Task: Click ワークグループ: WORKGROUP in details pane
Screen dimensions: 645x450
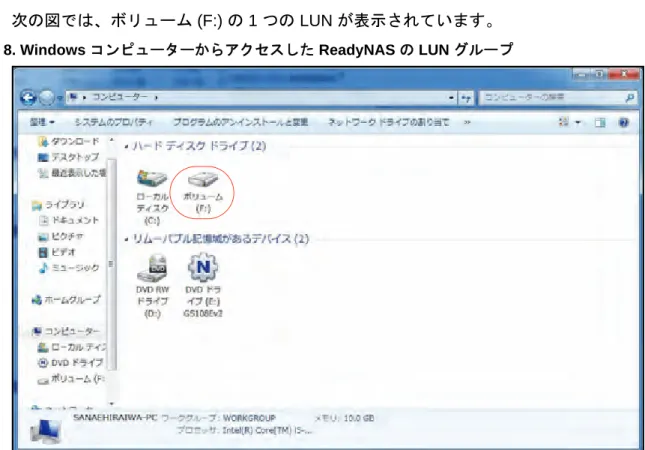Action: pyautogui.click(x=218, y=418)
